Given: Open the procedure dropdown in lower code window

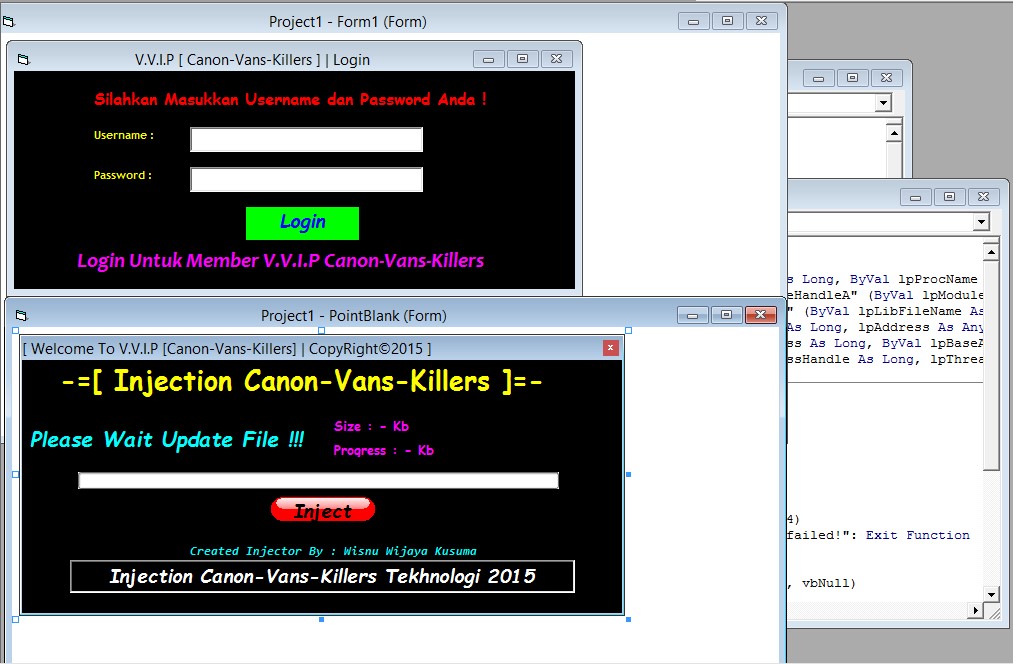Looking at the screenshot, I should pyautogui.click(x=981, y=222).
